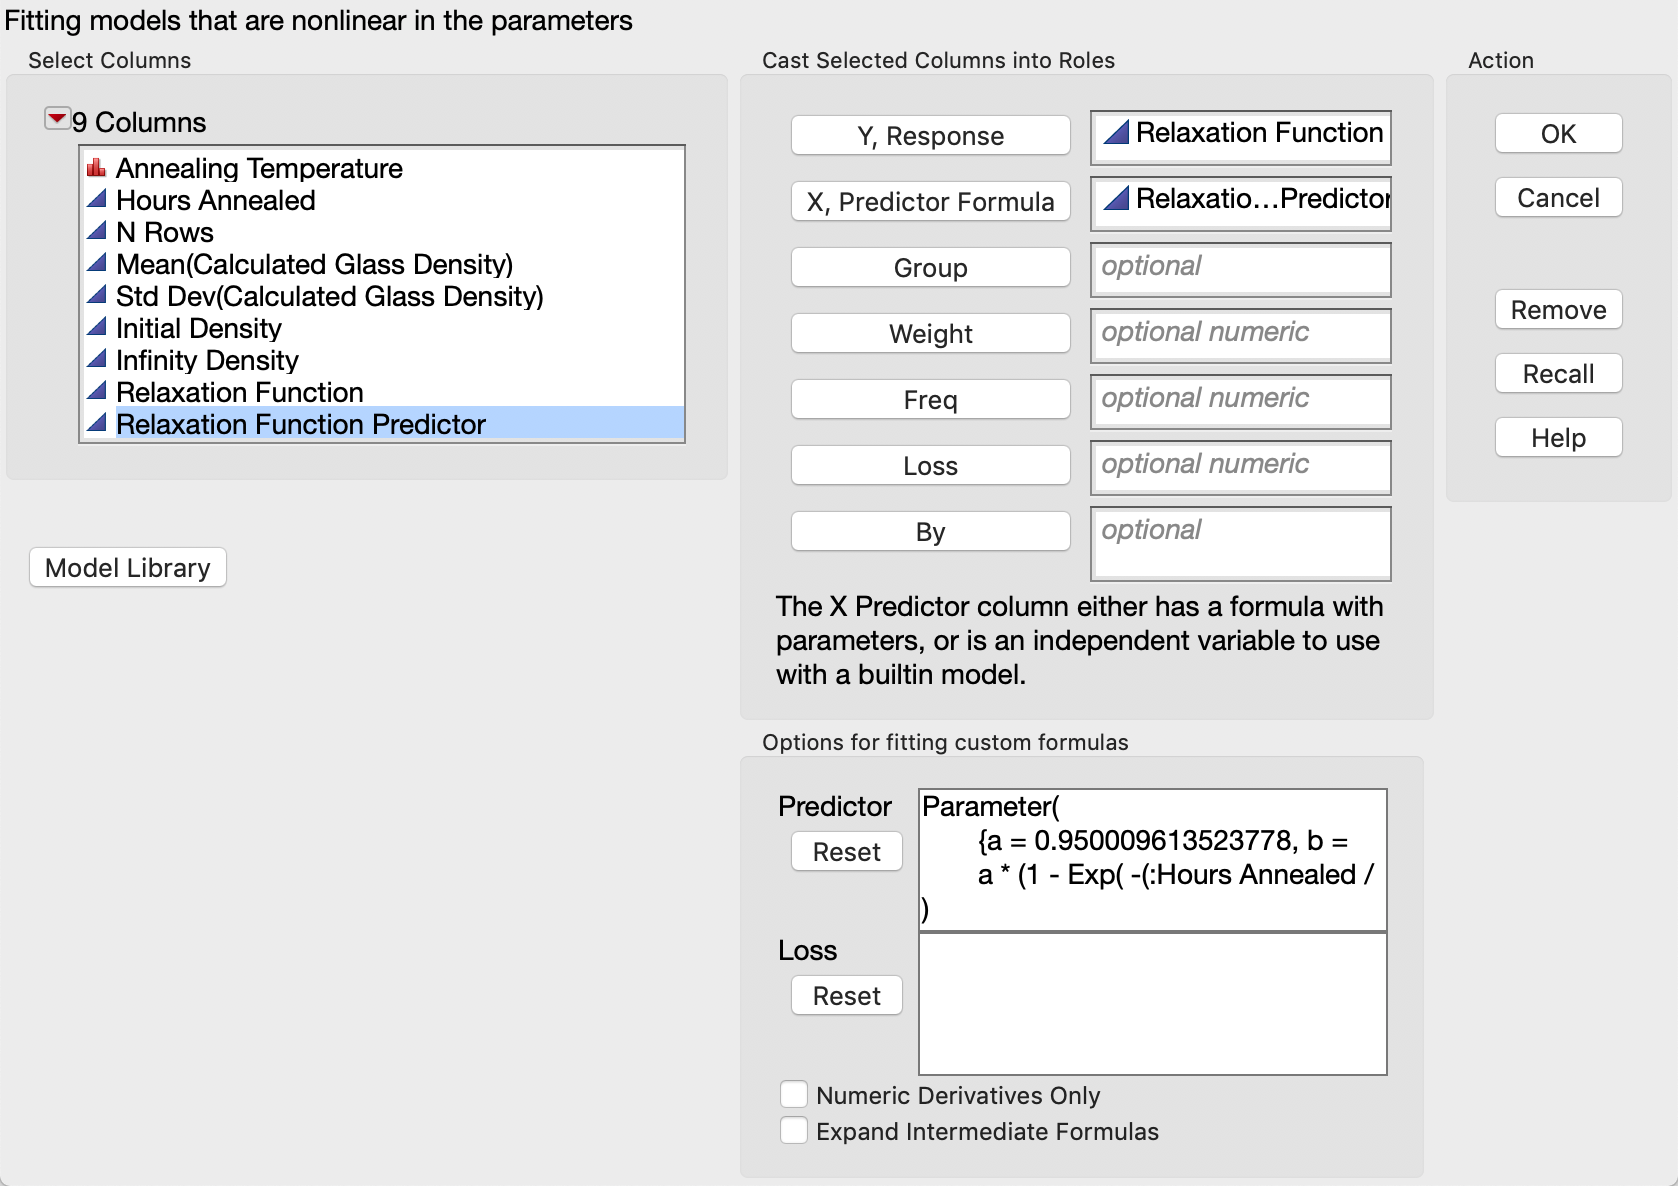The height and width of the screenshot is (1186, 1678).
Task: Click the icon beside Infinity Density
Action: coord(97,360)
